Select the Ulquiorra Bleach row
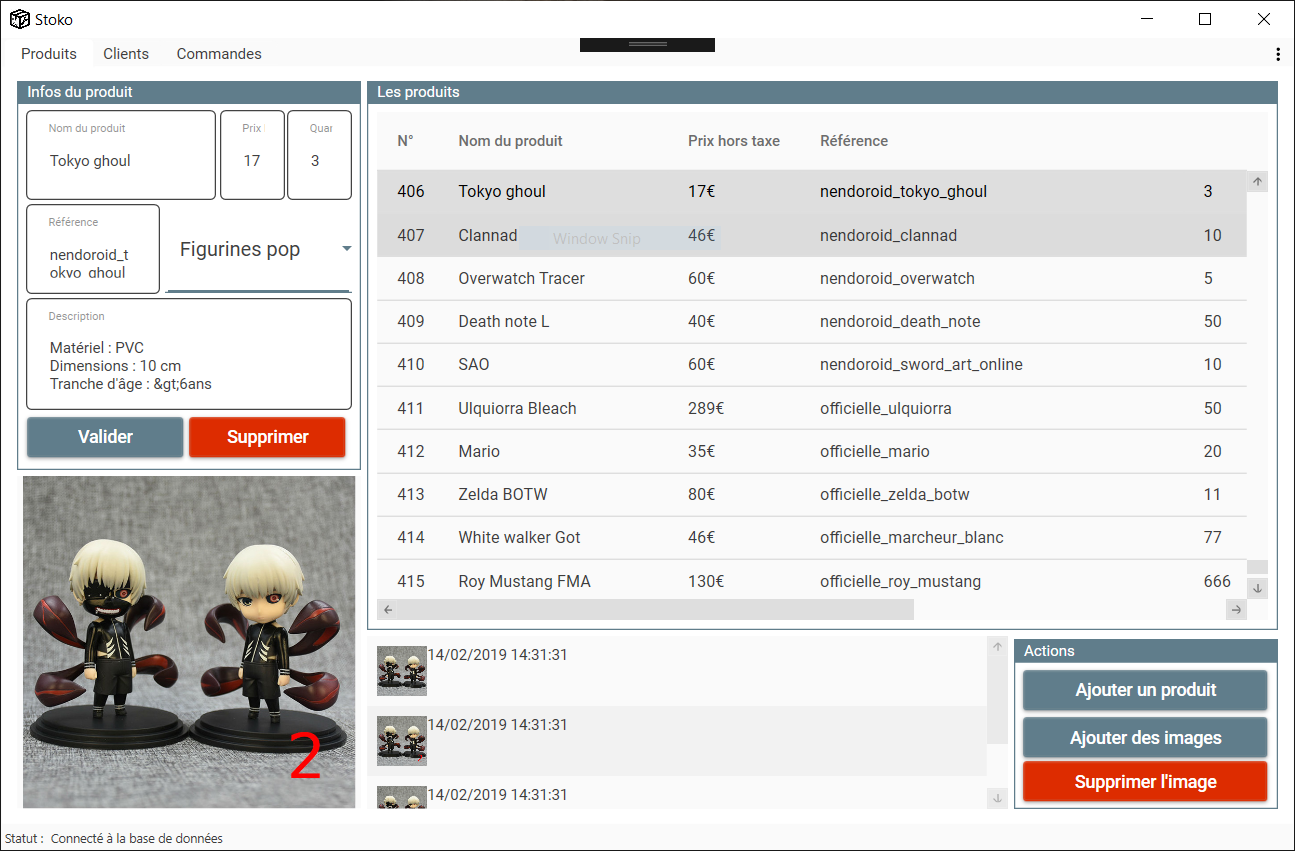The image size is (1295, 851). (812, 408)
